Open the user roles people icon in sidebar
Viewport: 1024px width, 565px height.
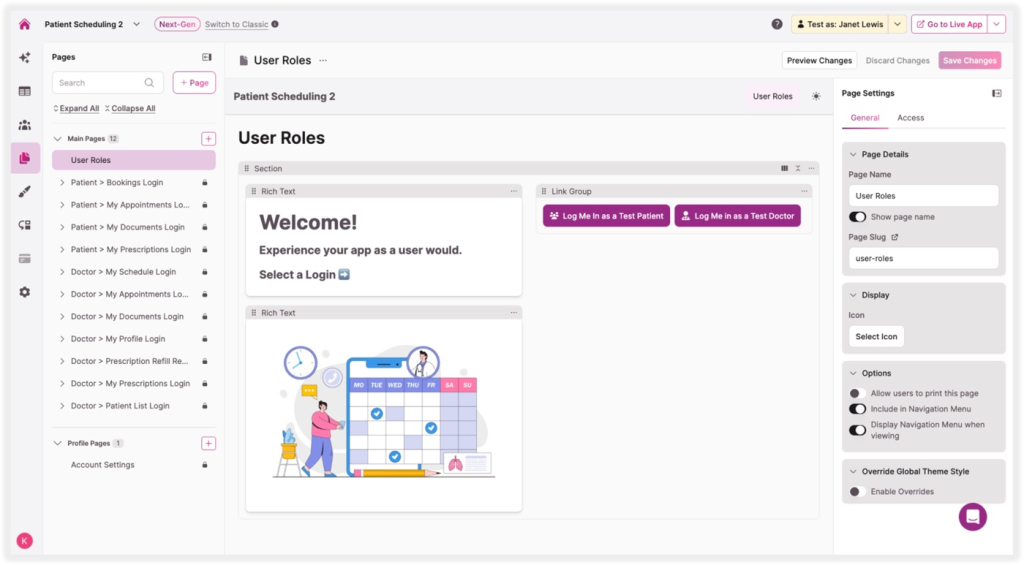tap(25, 125)
